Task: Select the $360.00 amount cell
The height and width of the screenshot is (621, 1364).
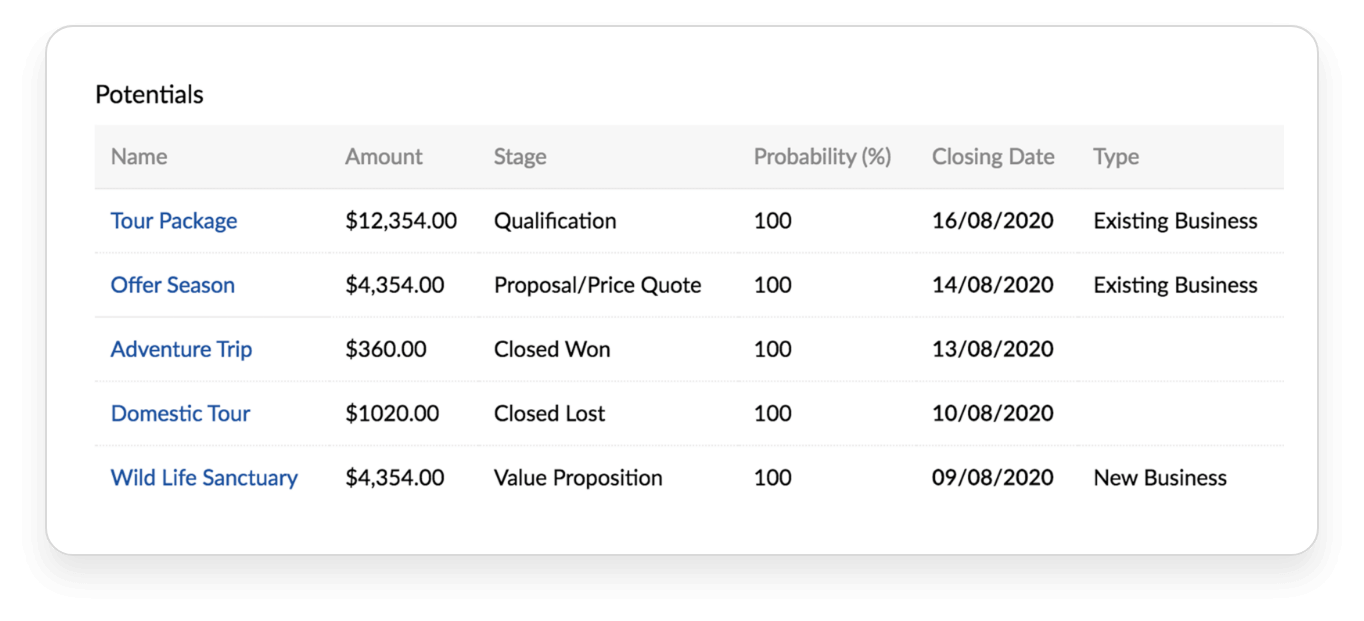Action: tap(386, 349)
